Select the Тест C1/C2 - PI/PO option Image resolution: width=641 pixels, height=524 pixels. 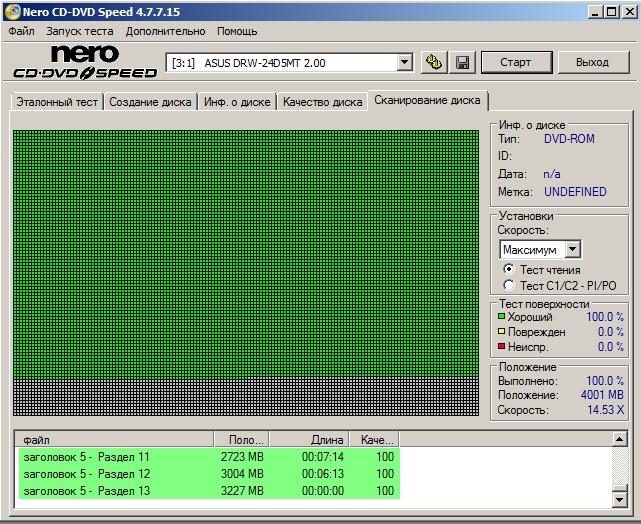pyautogui.click(x=509, y=286)
